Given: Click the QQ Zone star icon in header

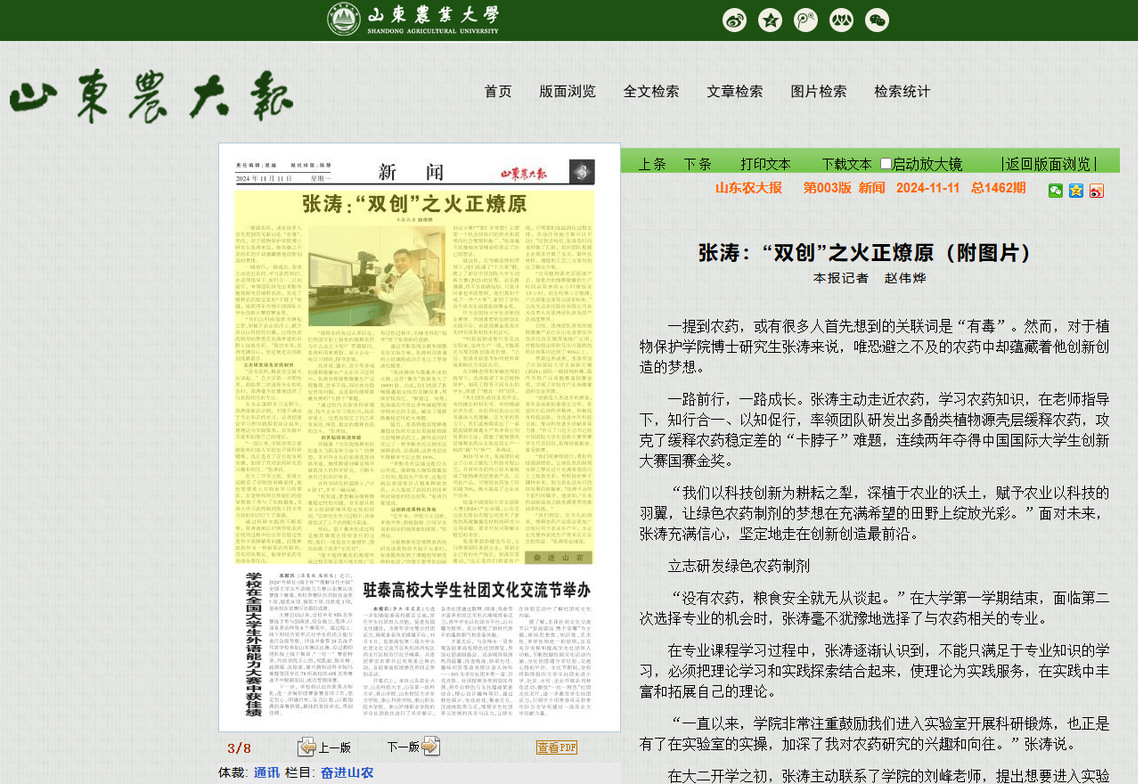Looking at the screenshot, I should pyautogui.click(x=770, y=20).
